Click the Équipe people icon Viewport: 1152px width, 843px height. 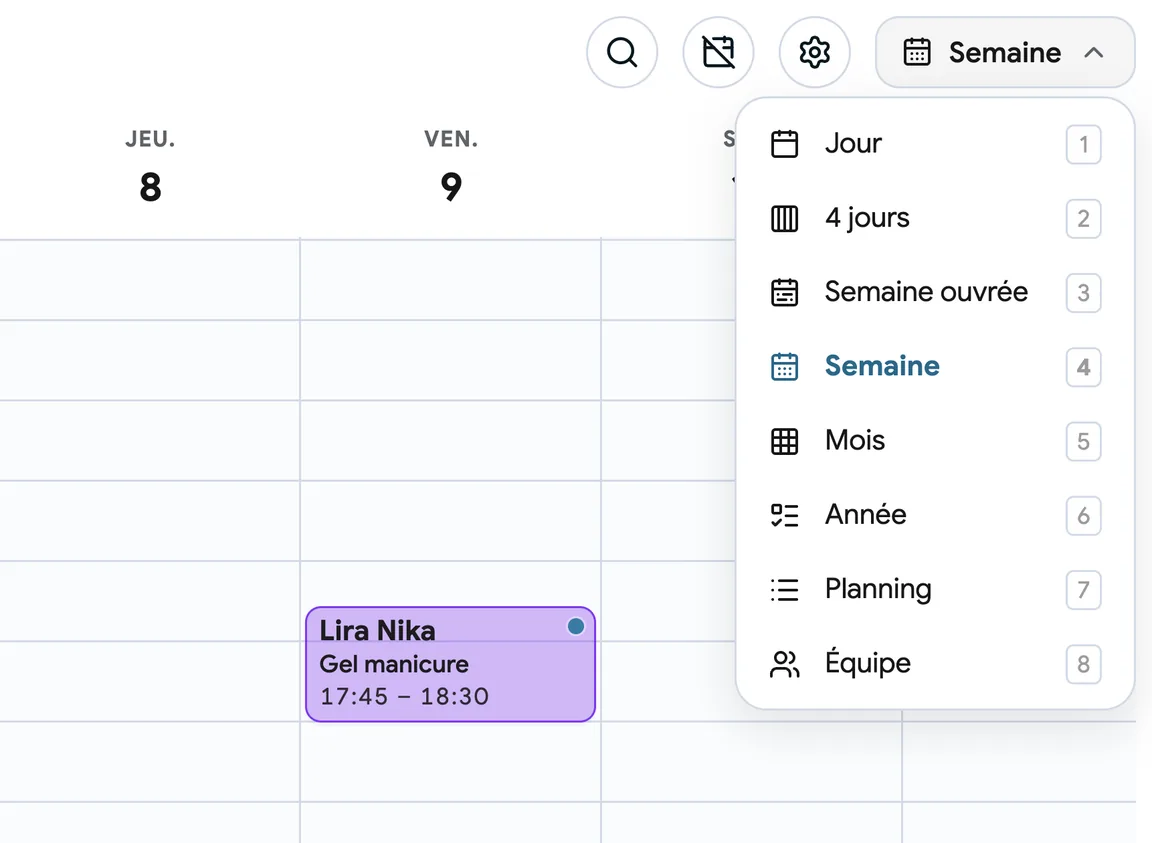784,664
